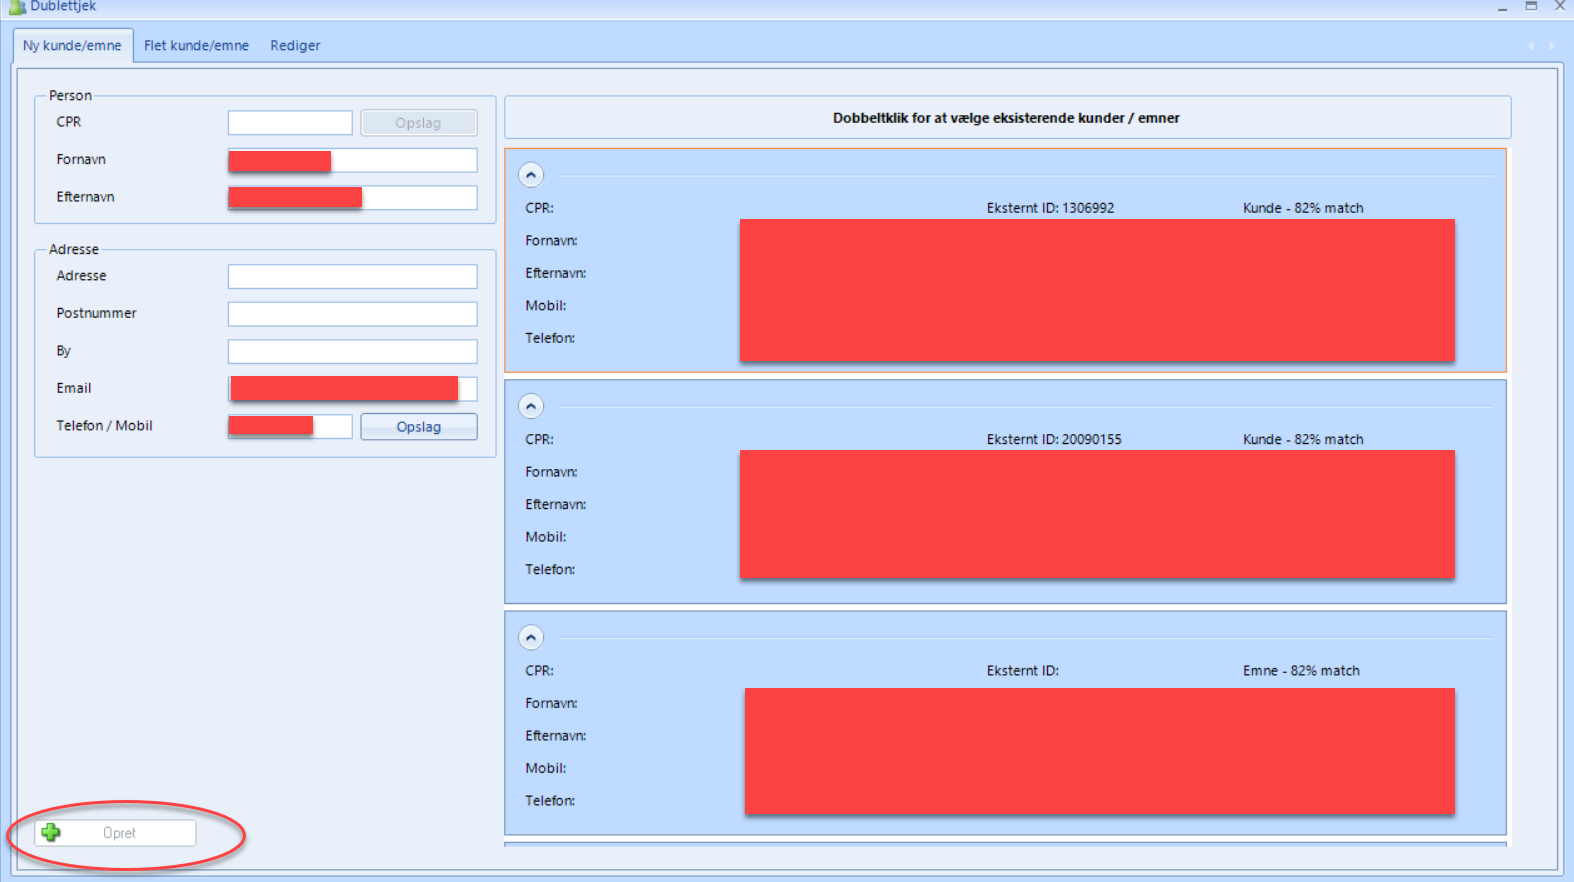Click the left tab scroll arrow
1574x882 pixels.
1531,46
